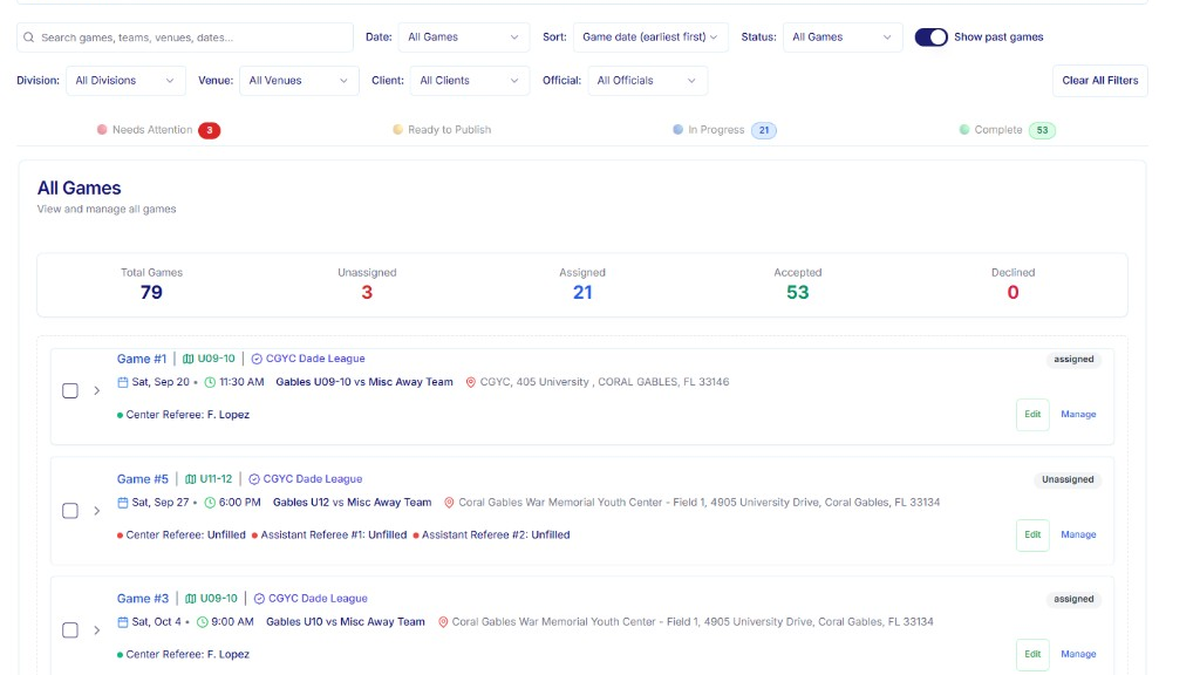Viewport: 1200px width, 675px height.
Task: Open the Sort dropdown
Action: click(651, 37)
